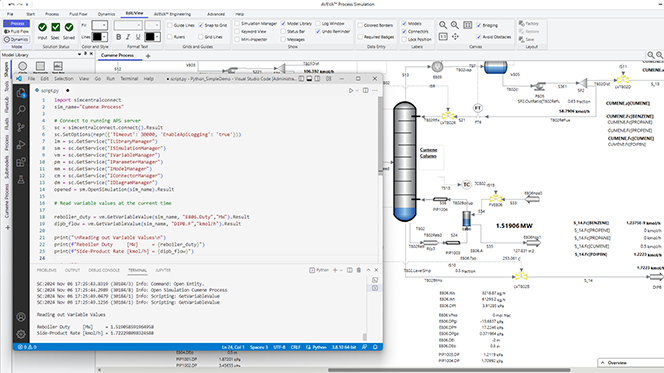The height and width of the screenshot is (373, 664).
Task: Select the Fluid Flow mode button
Action: click(x=16, y=31)
